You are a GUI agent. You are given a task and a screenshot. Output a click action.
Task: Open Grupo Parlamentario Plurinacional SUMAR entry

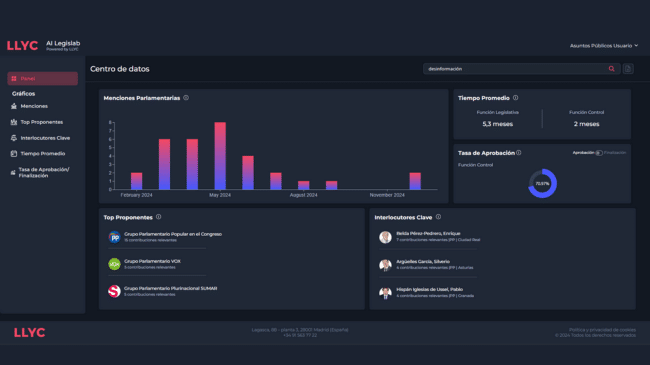pos(170,288)
